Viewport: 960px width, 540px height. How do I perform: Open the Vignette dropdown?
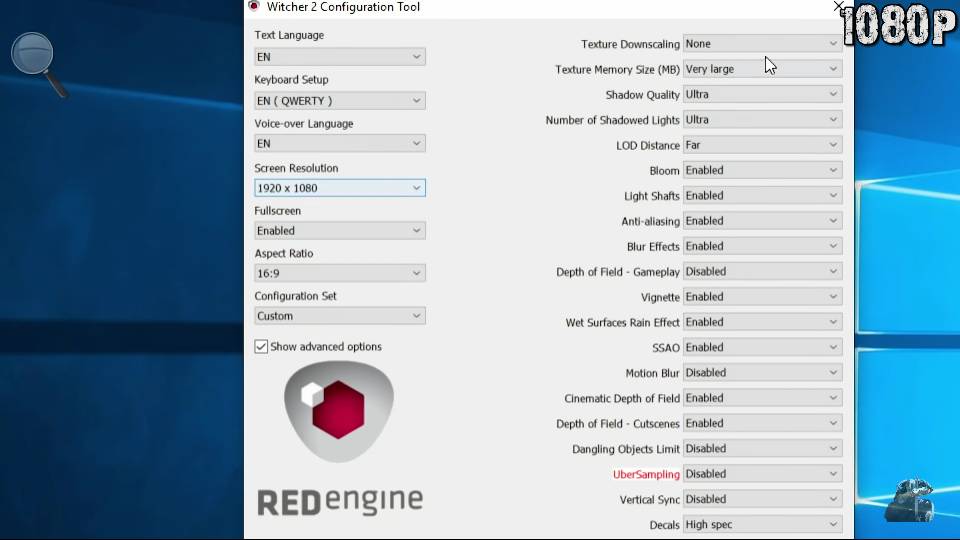click(x=762, y=297)
